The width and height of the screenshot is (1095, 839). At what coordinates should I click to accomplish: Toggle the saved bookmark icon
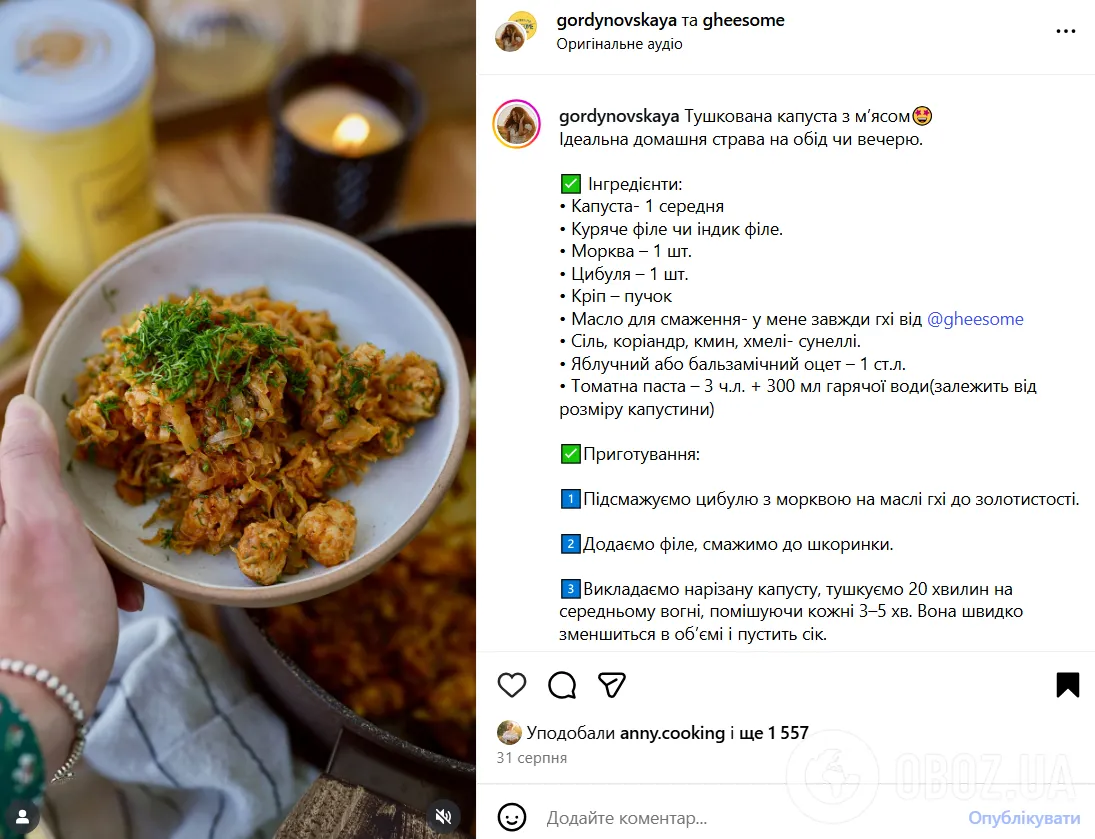(x=1068, y=685)
